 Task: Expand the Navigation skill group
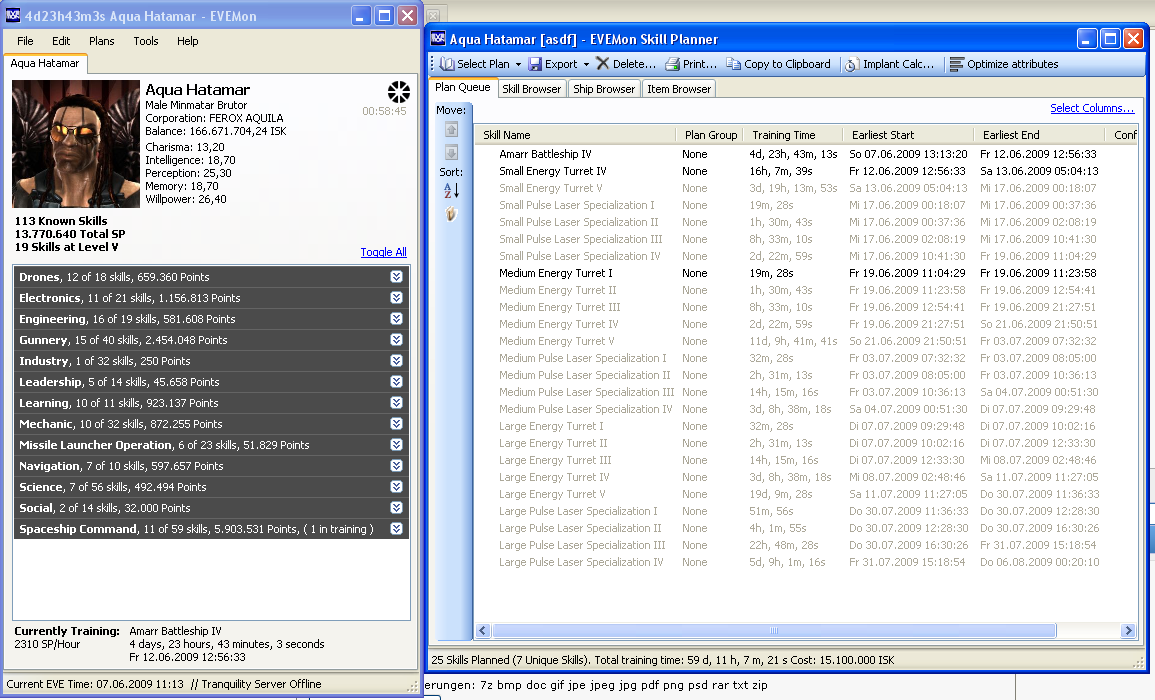[396, 466]
